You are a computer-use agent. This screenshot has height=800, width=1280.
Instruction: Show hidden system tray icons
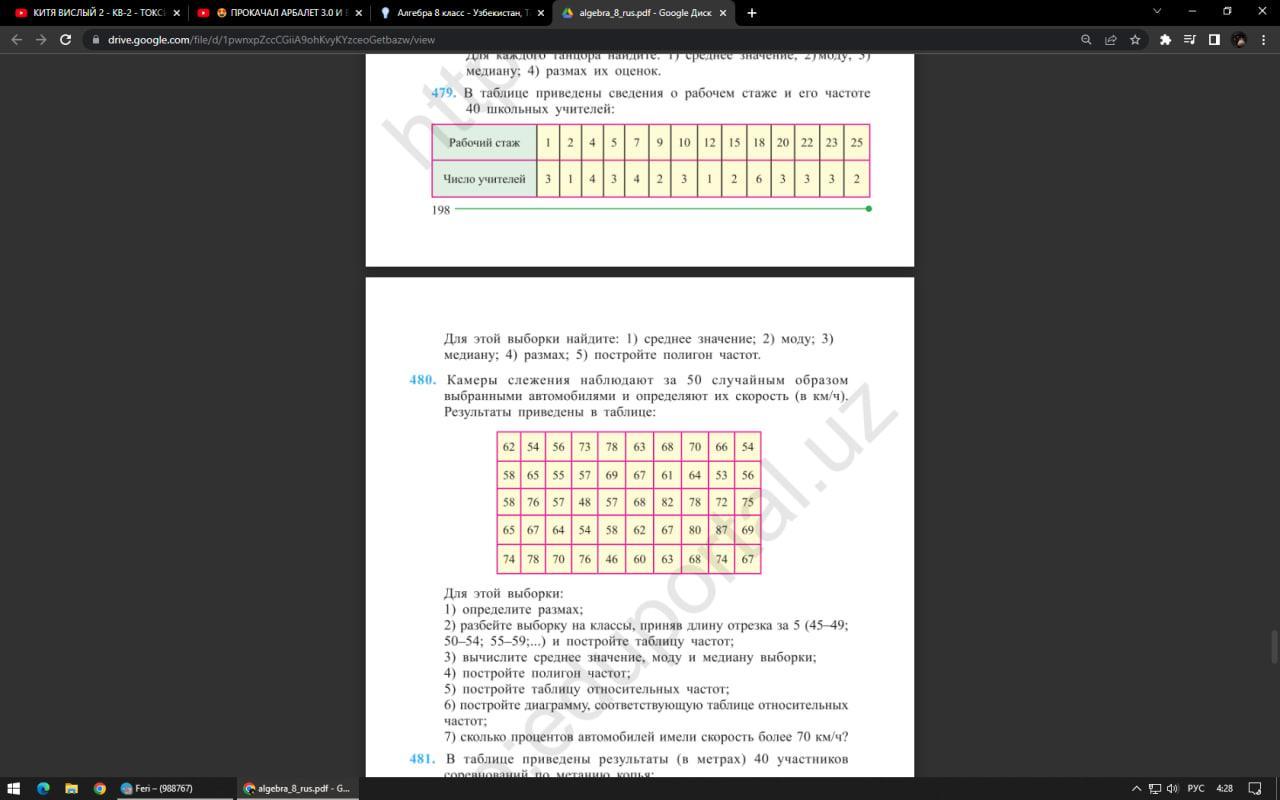click(x=1138, y=788)
